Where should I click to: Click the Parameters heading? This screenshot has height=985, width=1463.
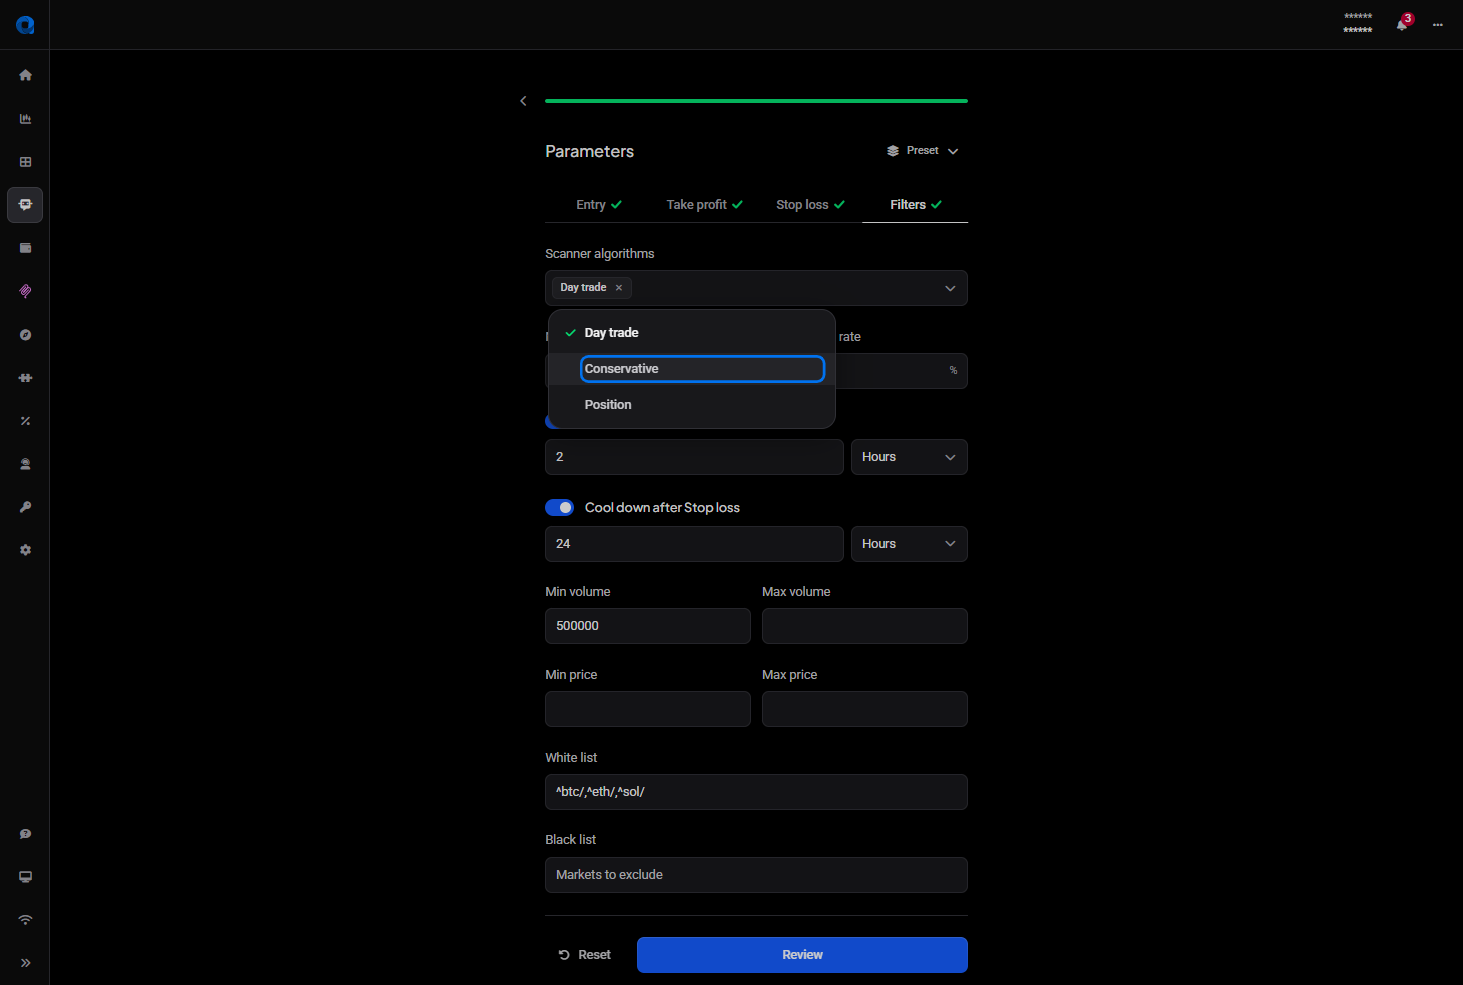click(589, 152)
